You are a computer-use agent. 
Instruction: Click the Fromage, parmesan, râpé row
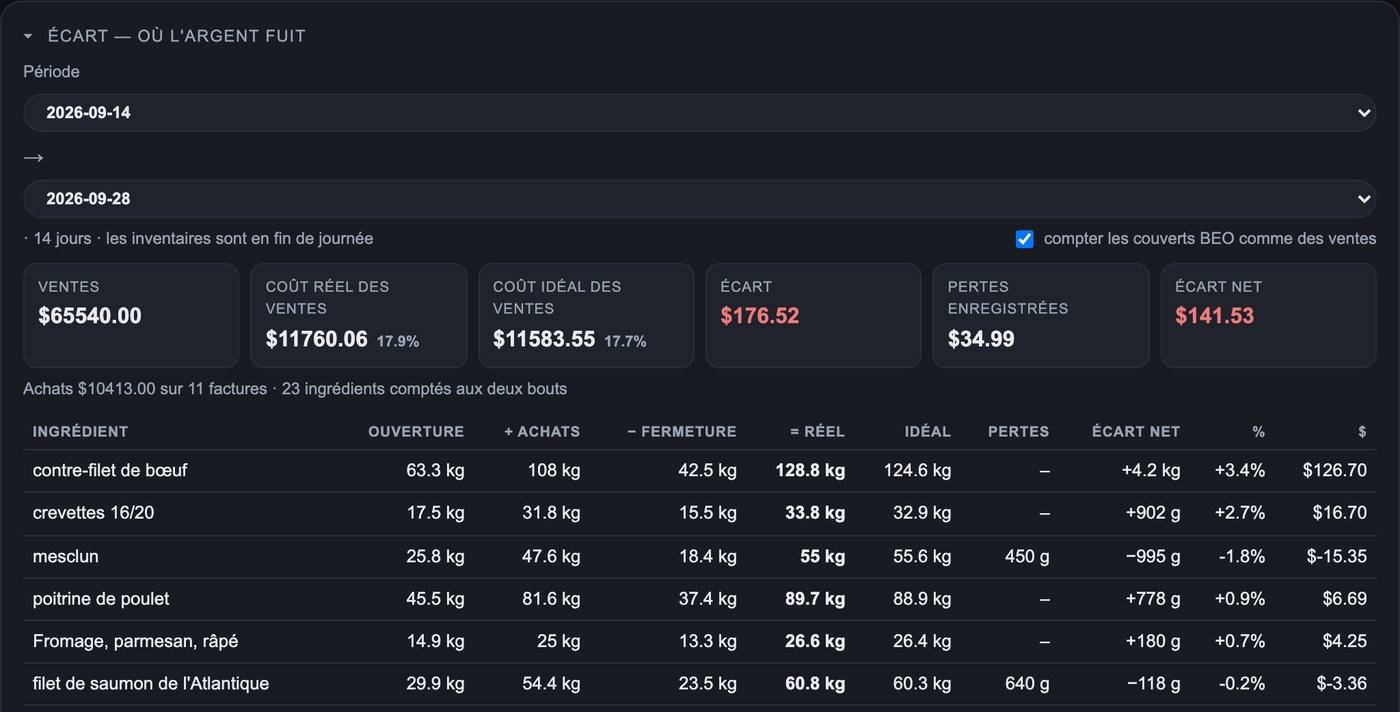(700, 641)
